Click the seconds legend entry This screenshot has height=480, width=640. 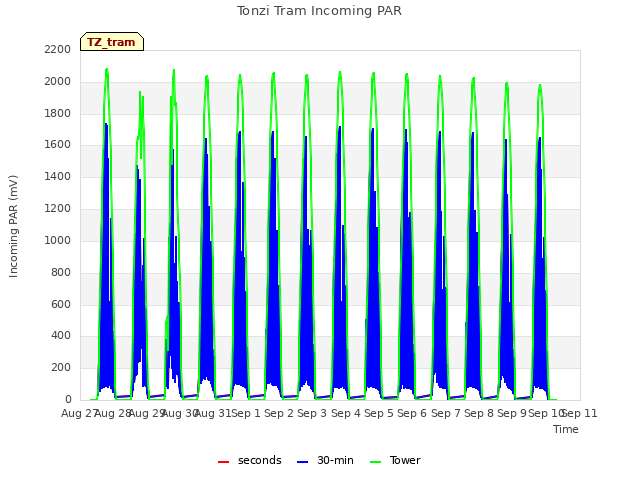pyautogui.click(x=249, y=460)
